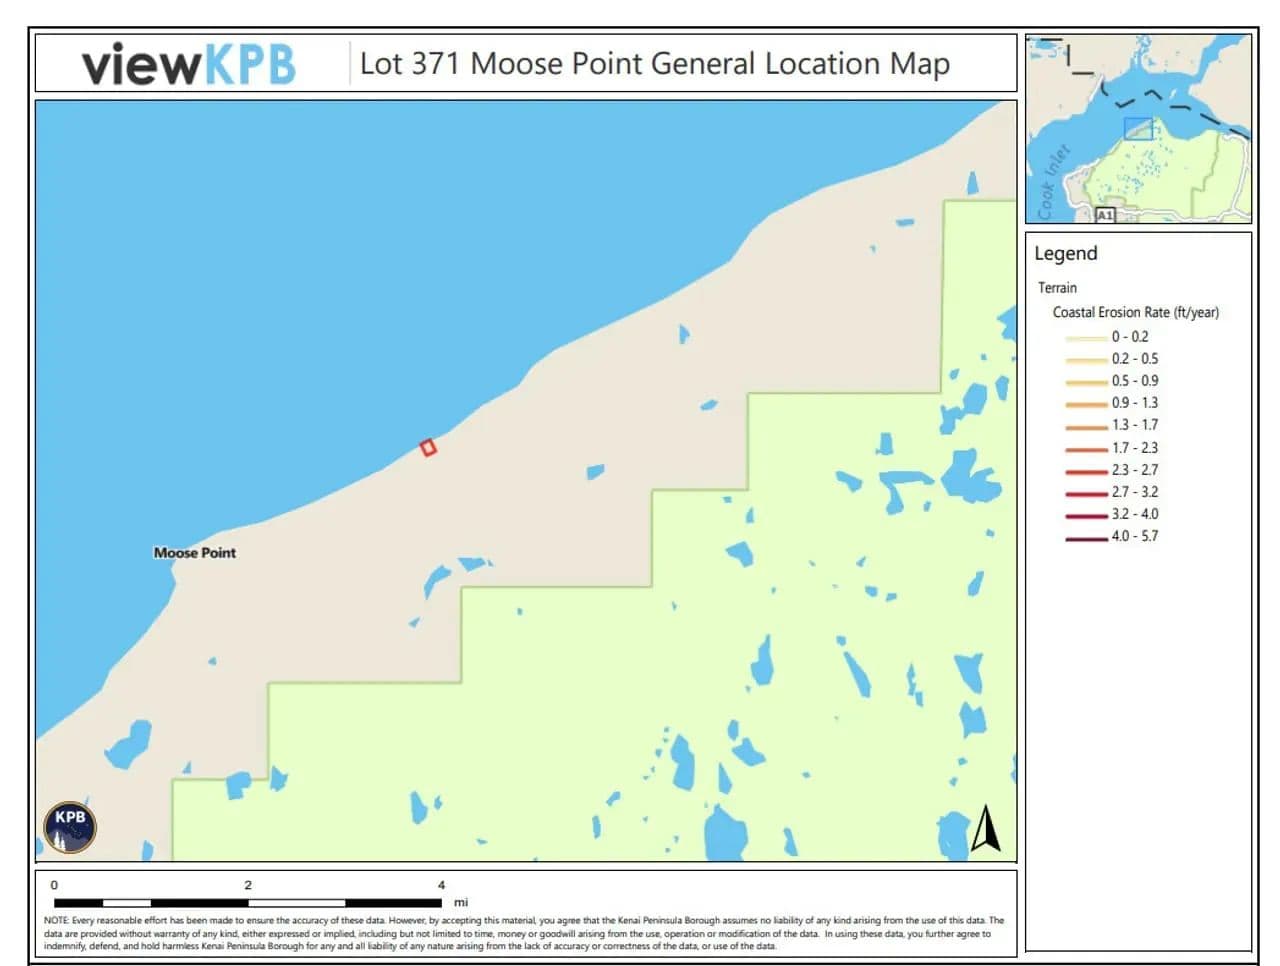Select the 0 - 0.2 erosion rate swatch
The width and height of the screenshot is (1280, 966).
click(x=1086, y=338)
